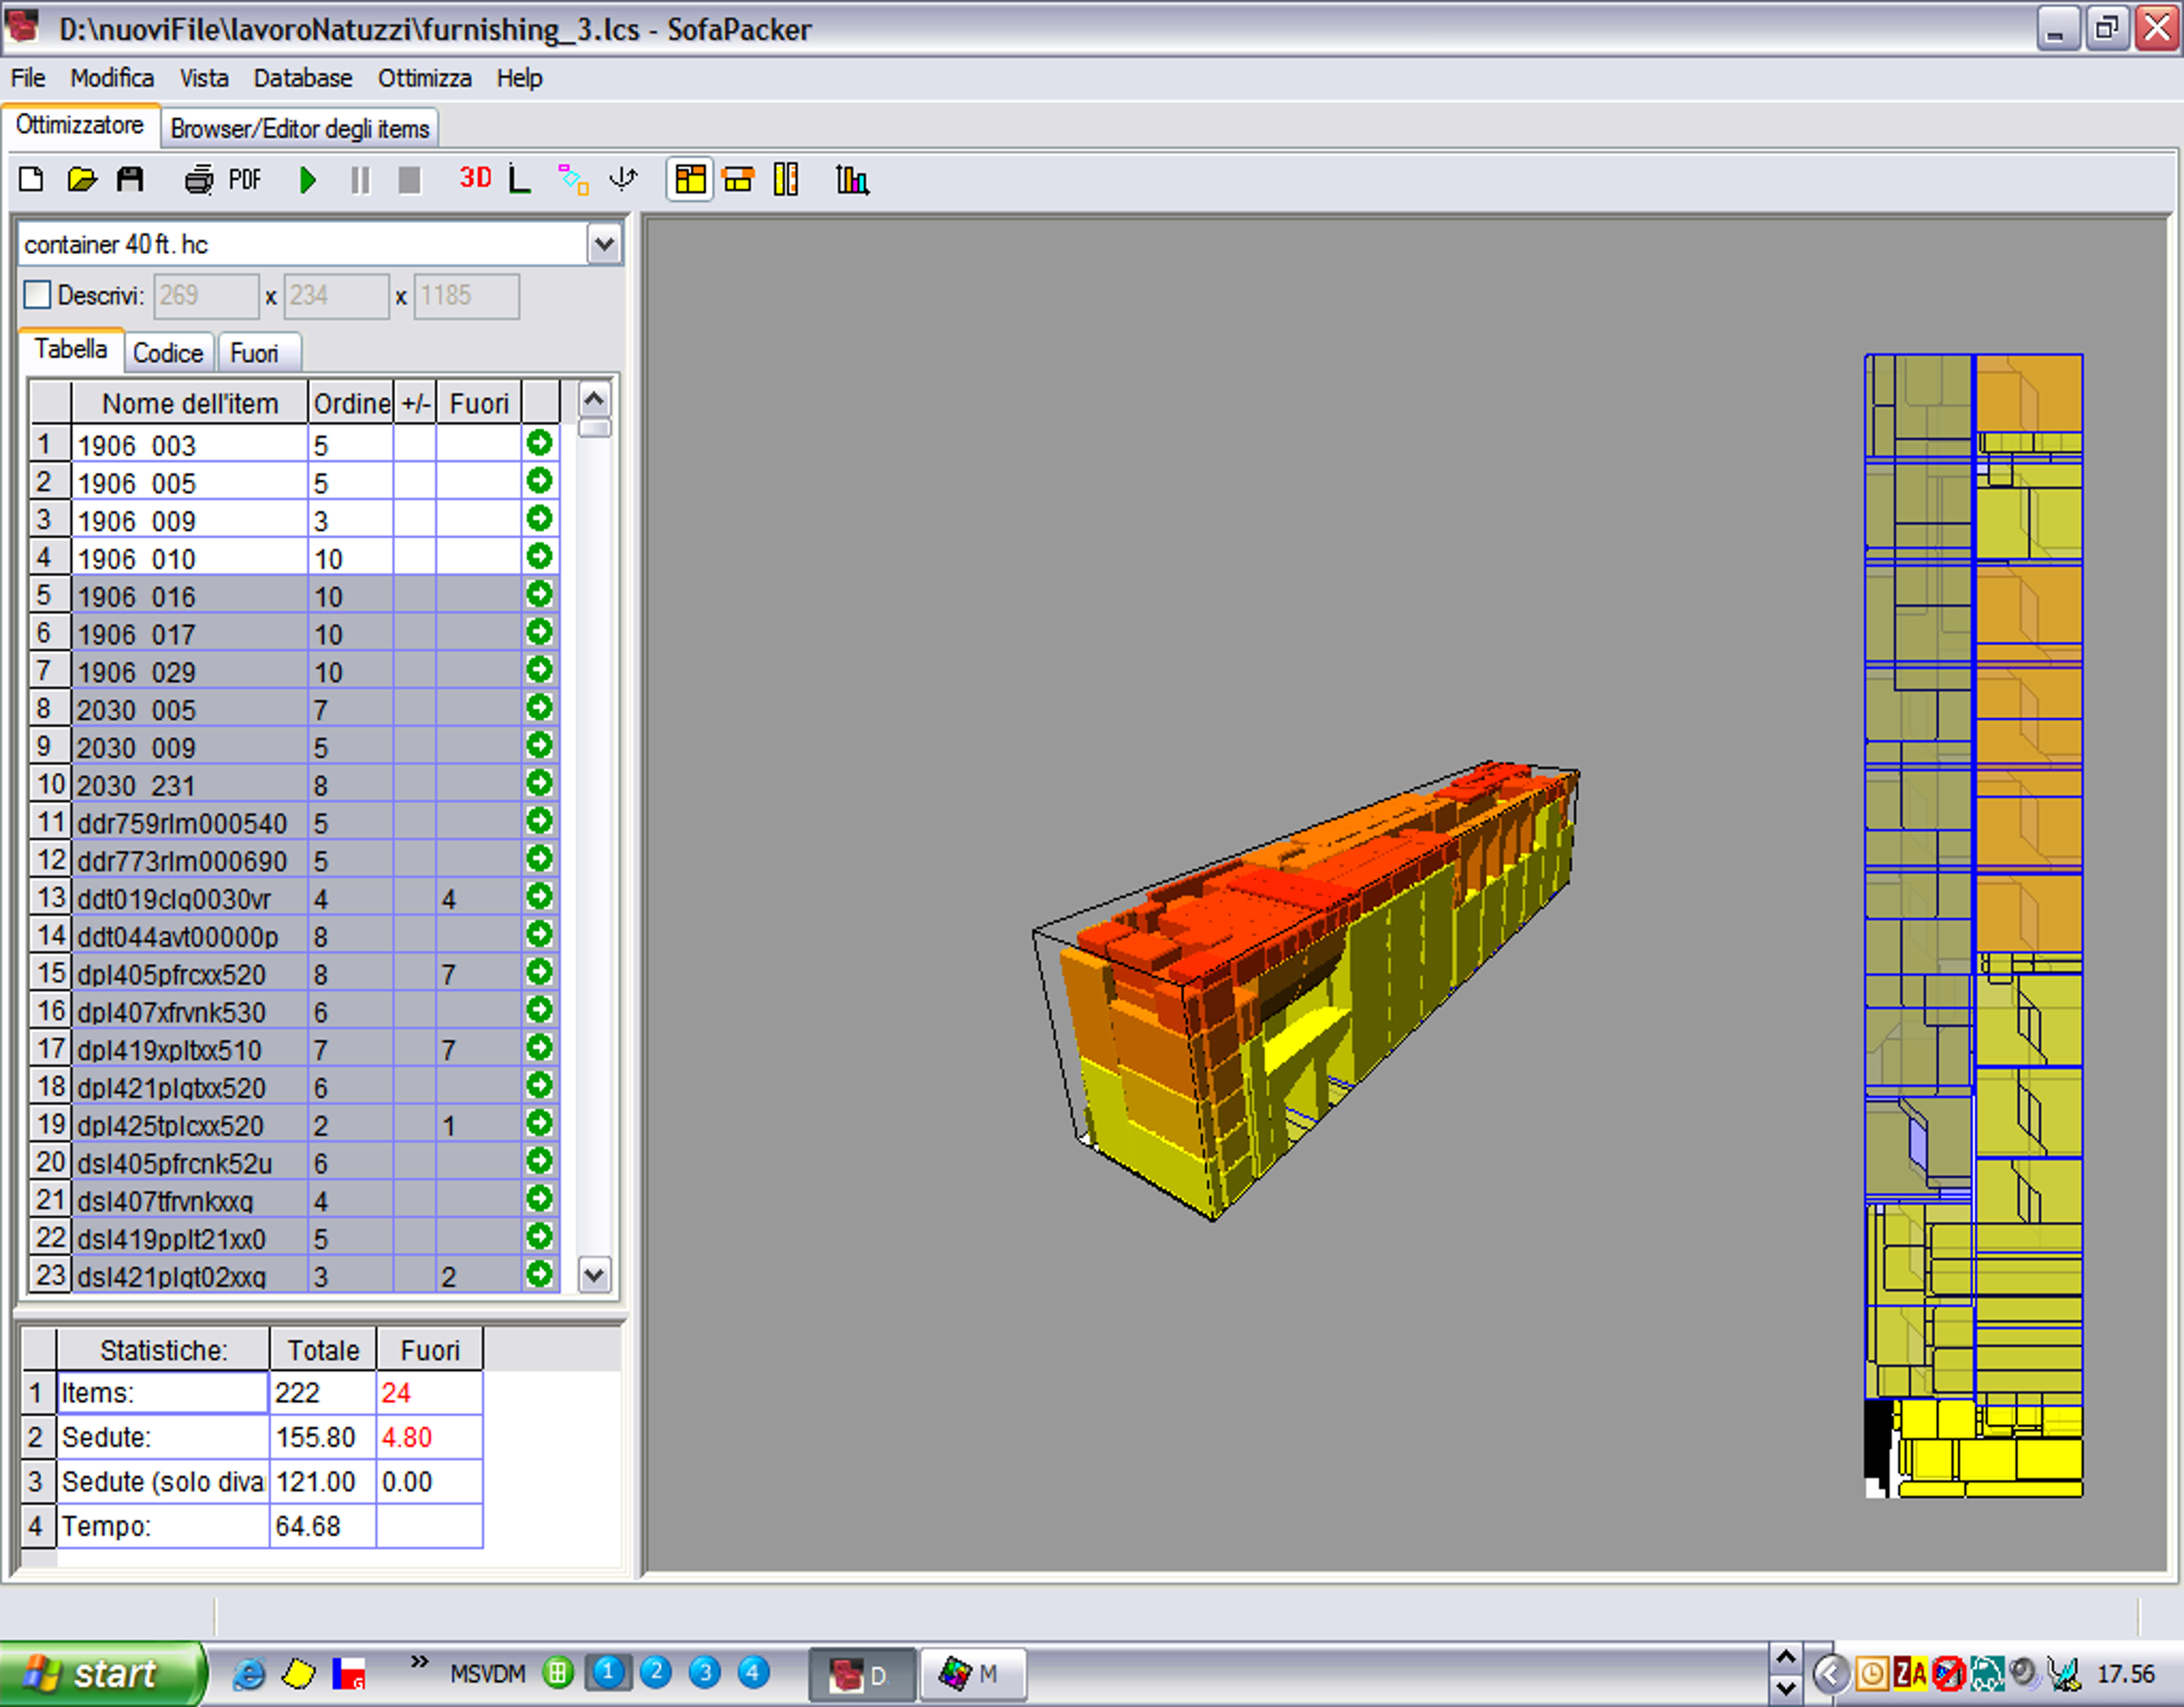Click the Fuori column header in items table

(479, 403)
